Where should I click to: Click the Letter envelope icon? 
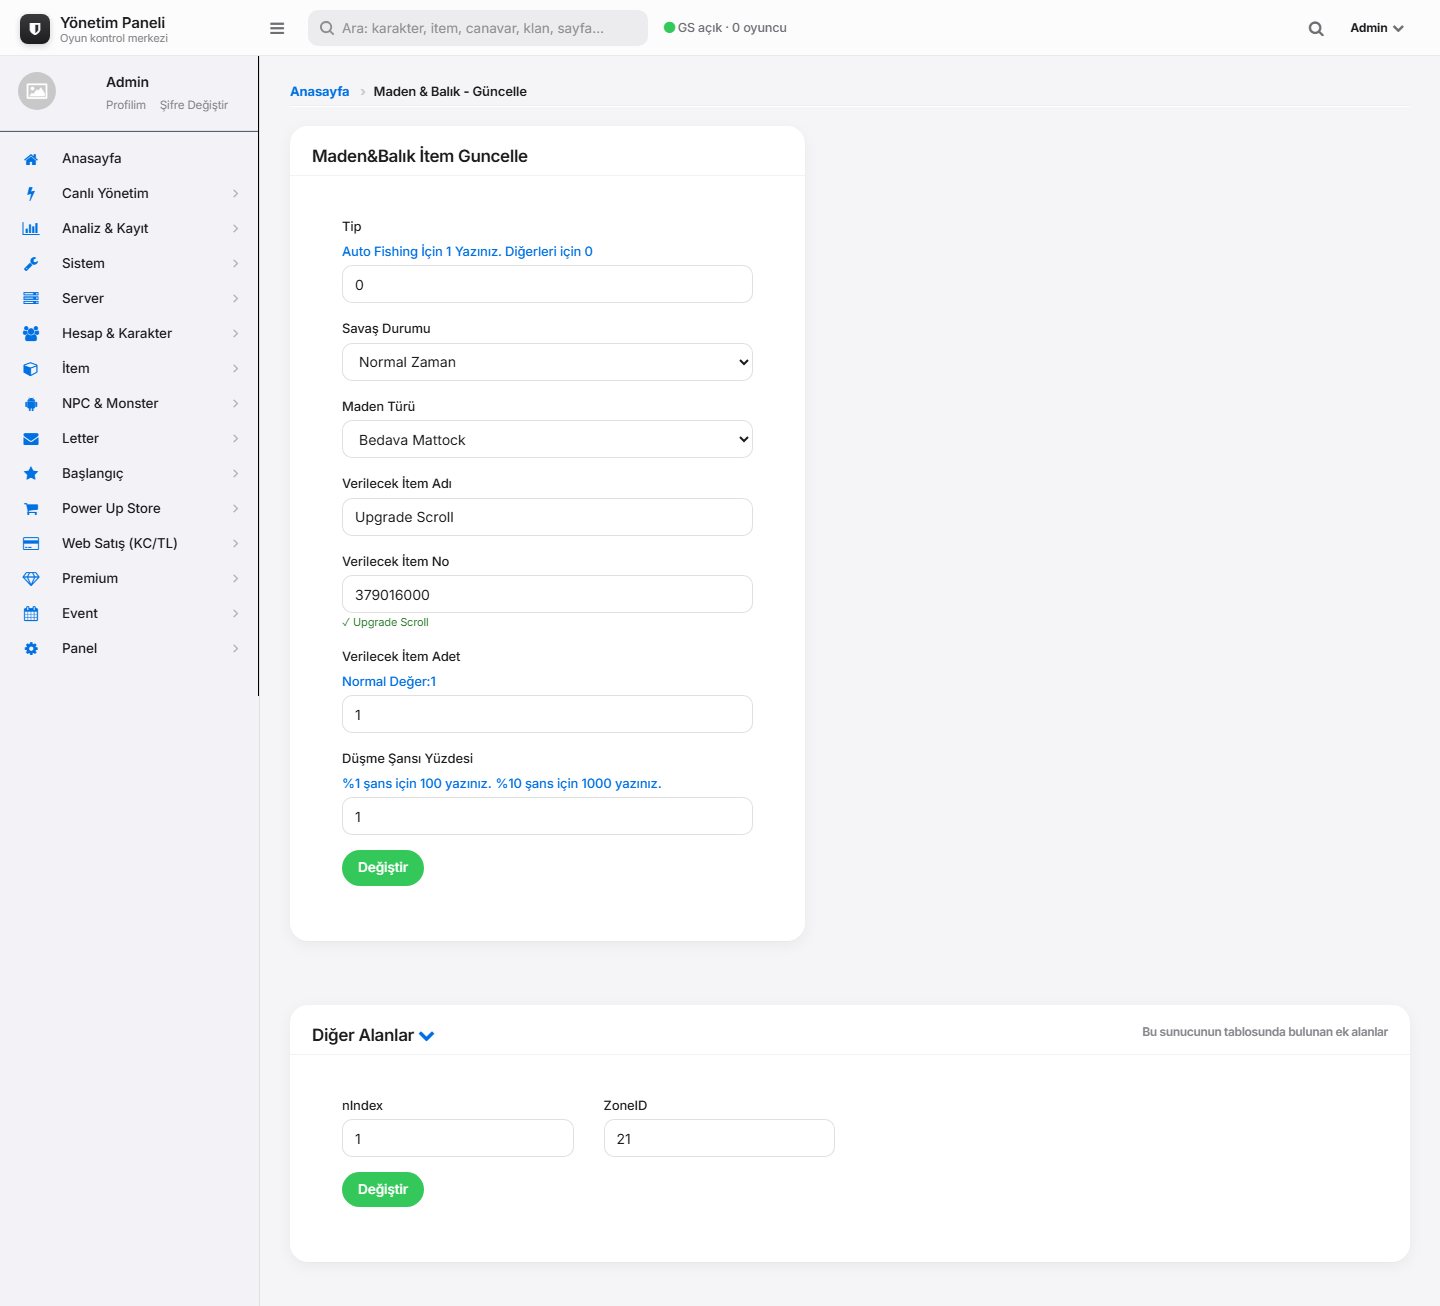(31, 439)
